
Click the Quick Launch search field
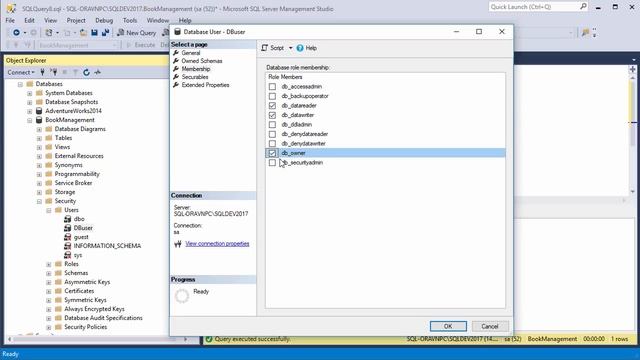[x=533, y=7]
